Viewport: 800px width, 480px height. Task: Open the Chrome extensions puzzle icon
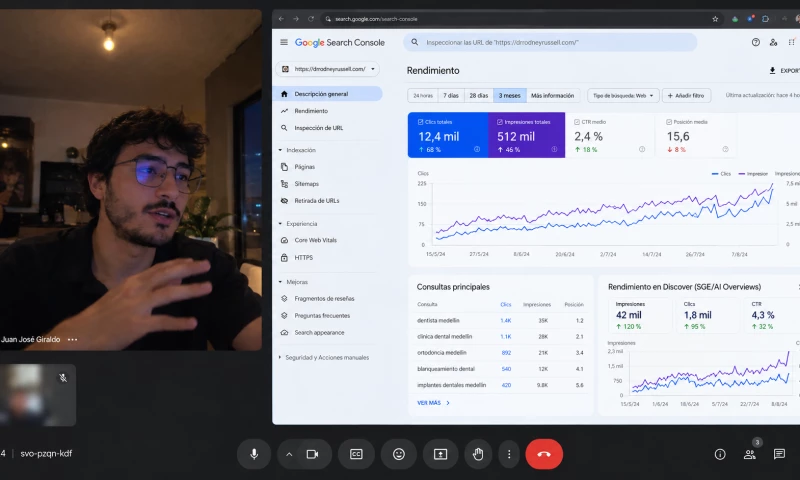click(765, 19)
